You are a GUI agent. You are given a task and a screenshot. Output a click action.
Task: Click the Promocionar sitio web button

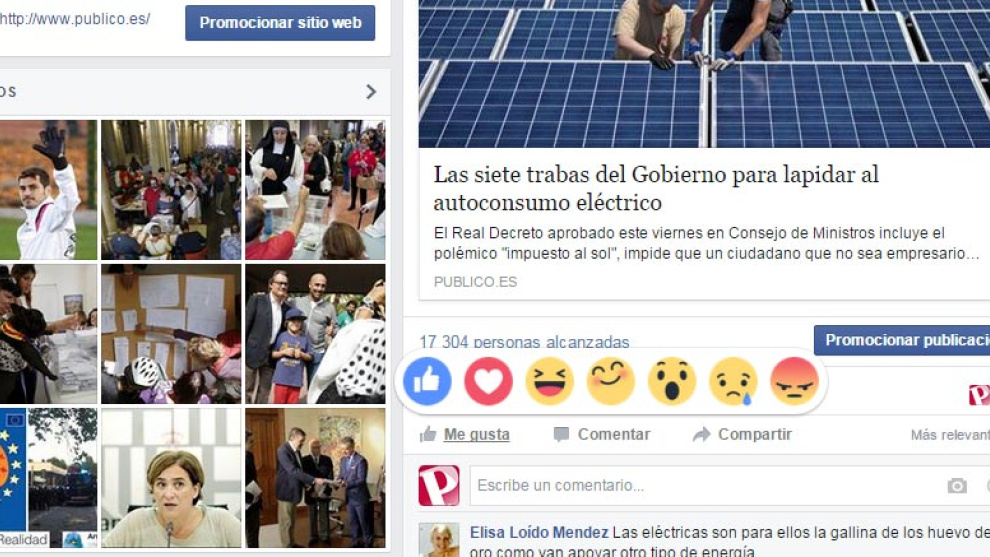coord(280,23)
